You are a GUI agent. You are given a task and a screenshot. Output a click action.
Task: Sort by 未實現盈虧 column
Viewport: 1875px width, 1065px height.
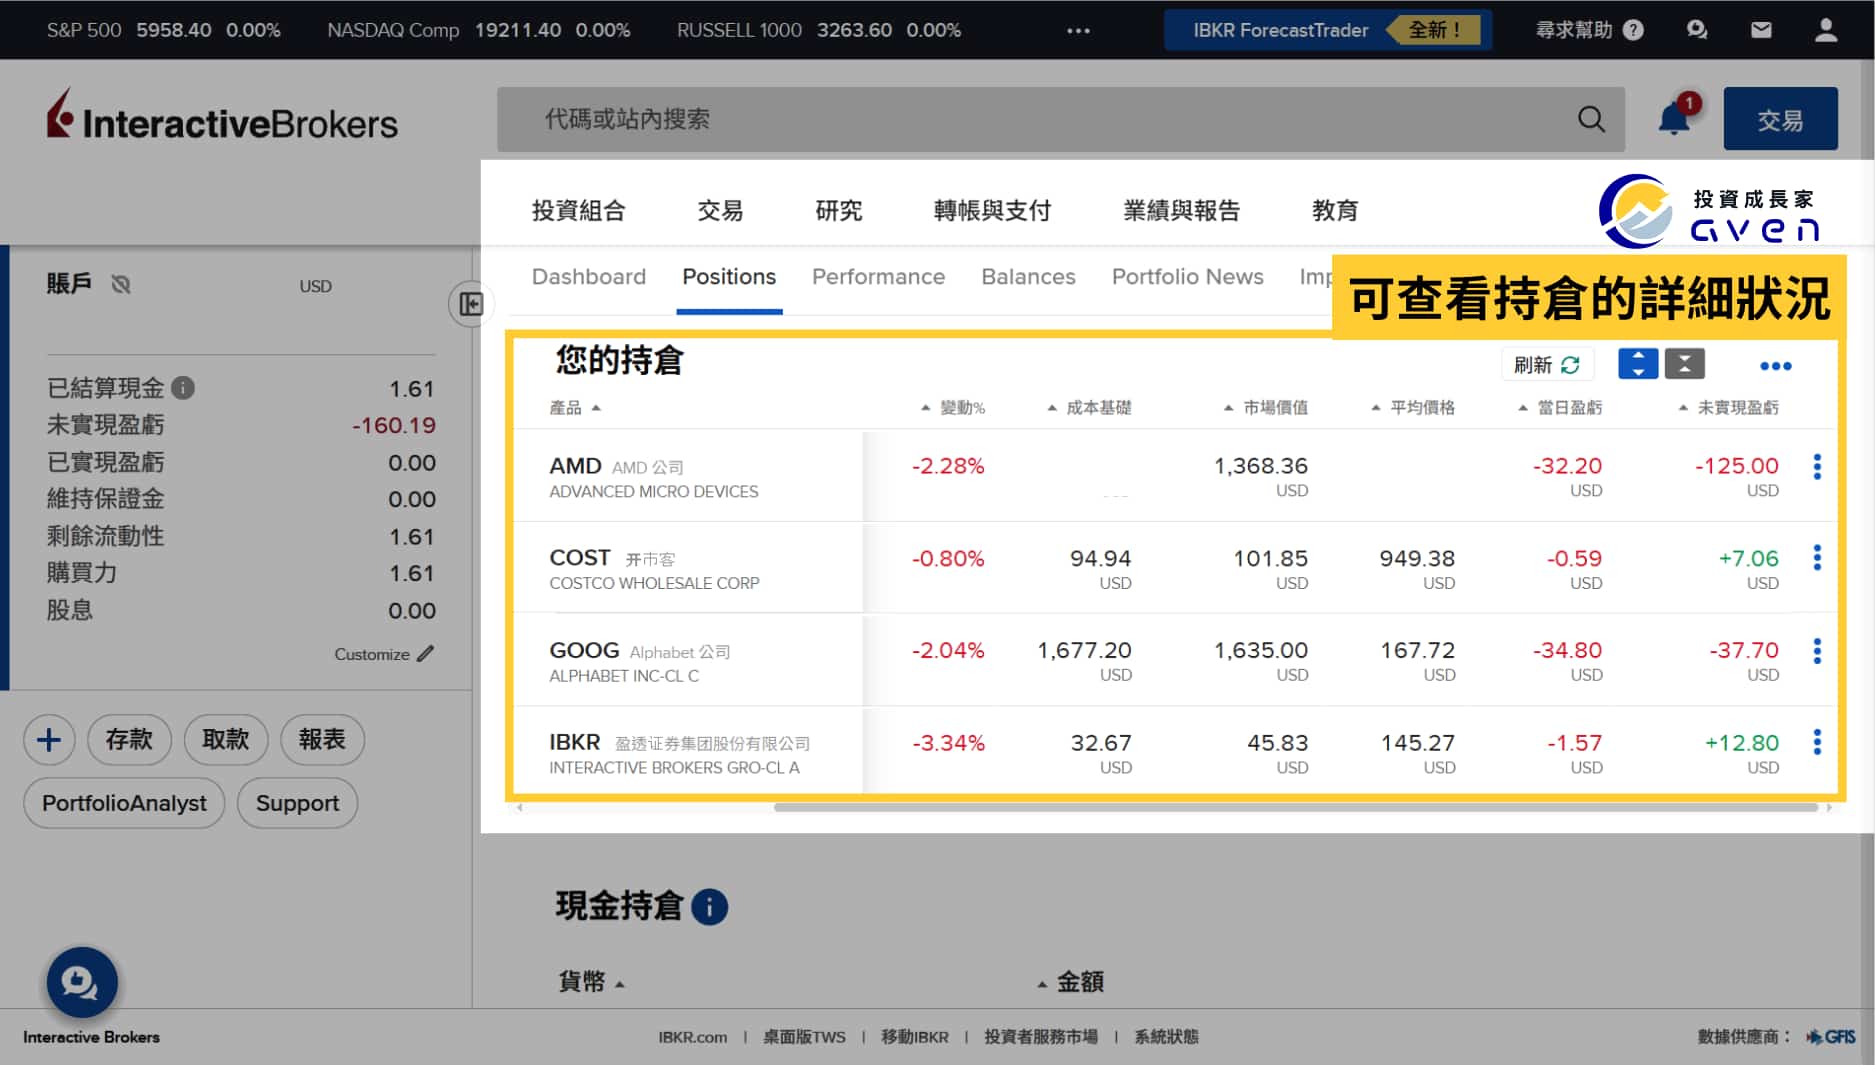[x=1729, y=408]
